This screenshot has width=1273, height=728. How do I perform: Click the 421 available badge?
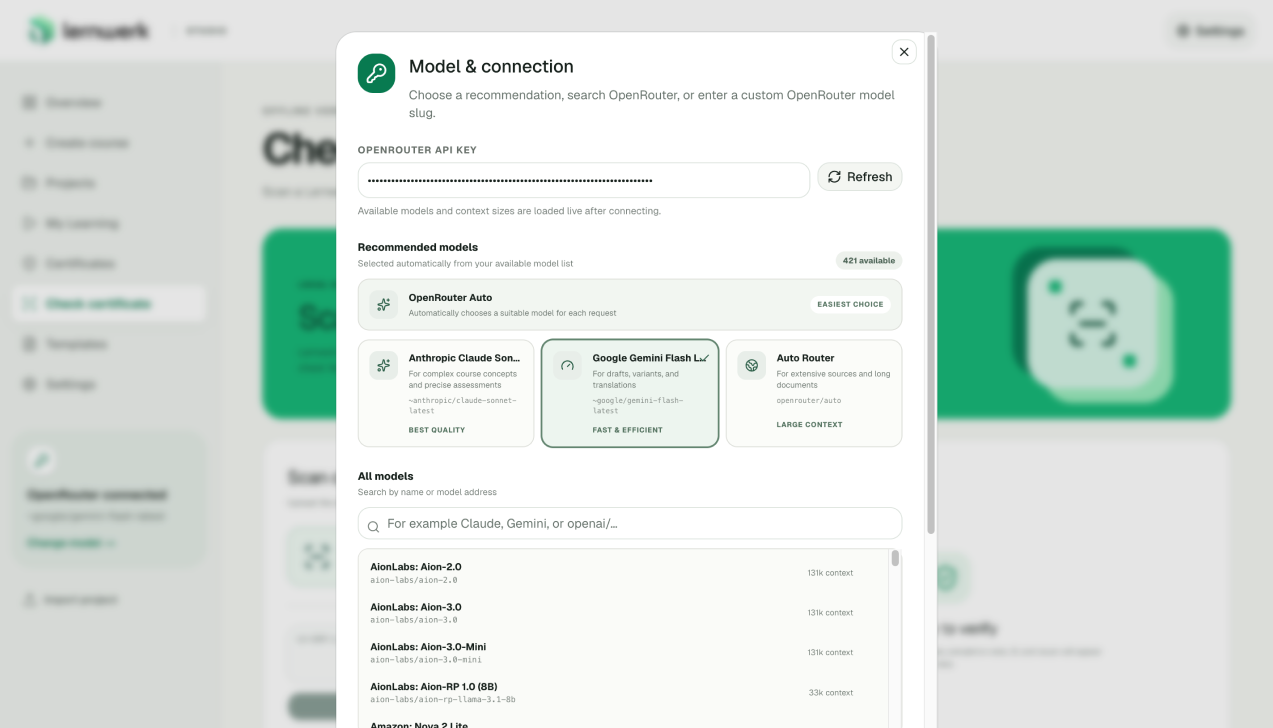pos(869,261)
